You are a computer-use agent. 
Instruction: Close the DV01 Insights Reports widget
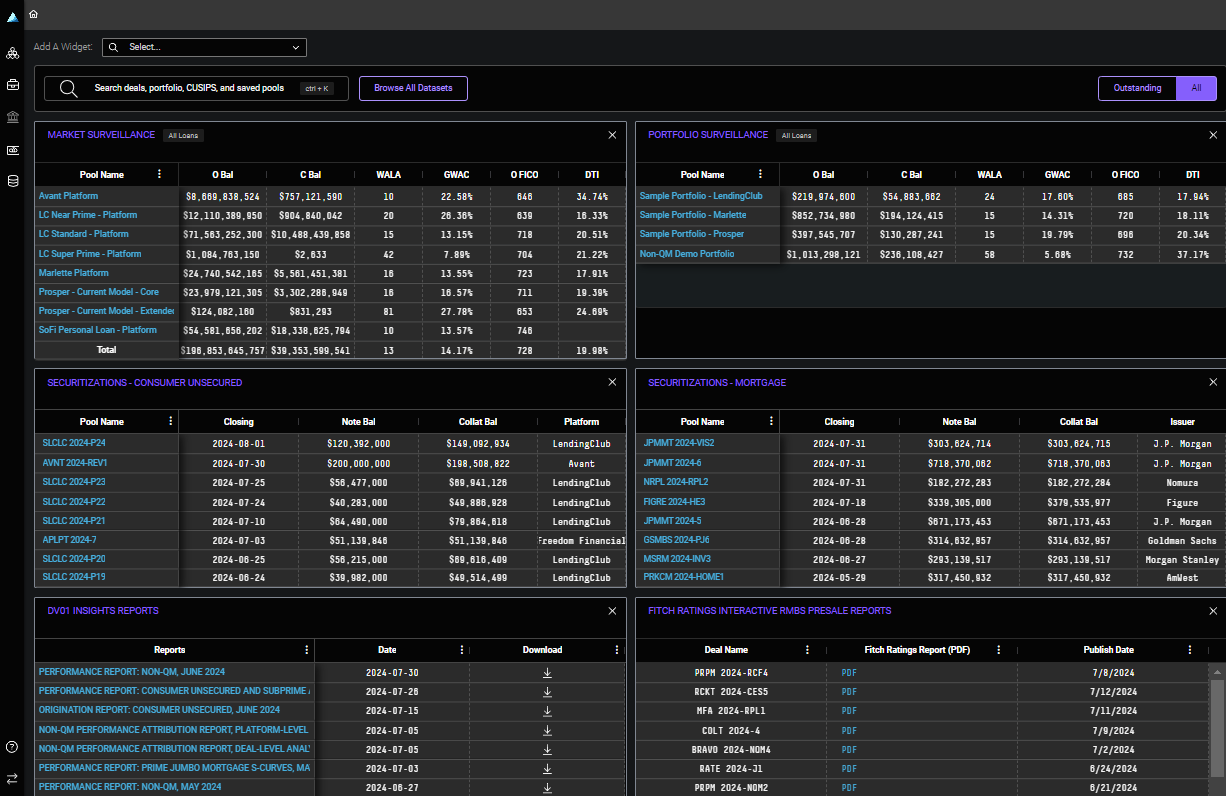click(612, 611)
